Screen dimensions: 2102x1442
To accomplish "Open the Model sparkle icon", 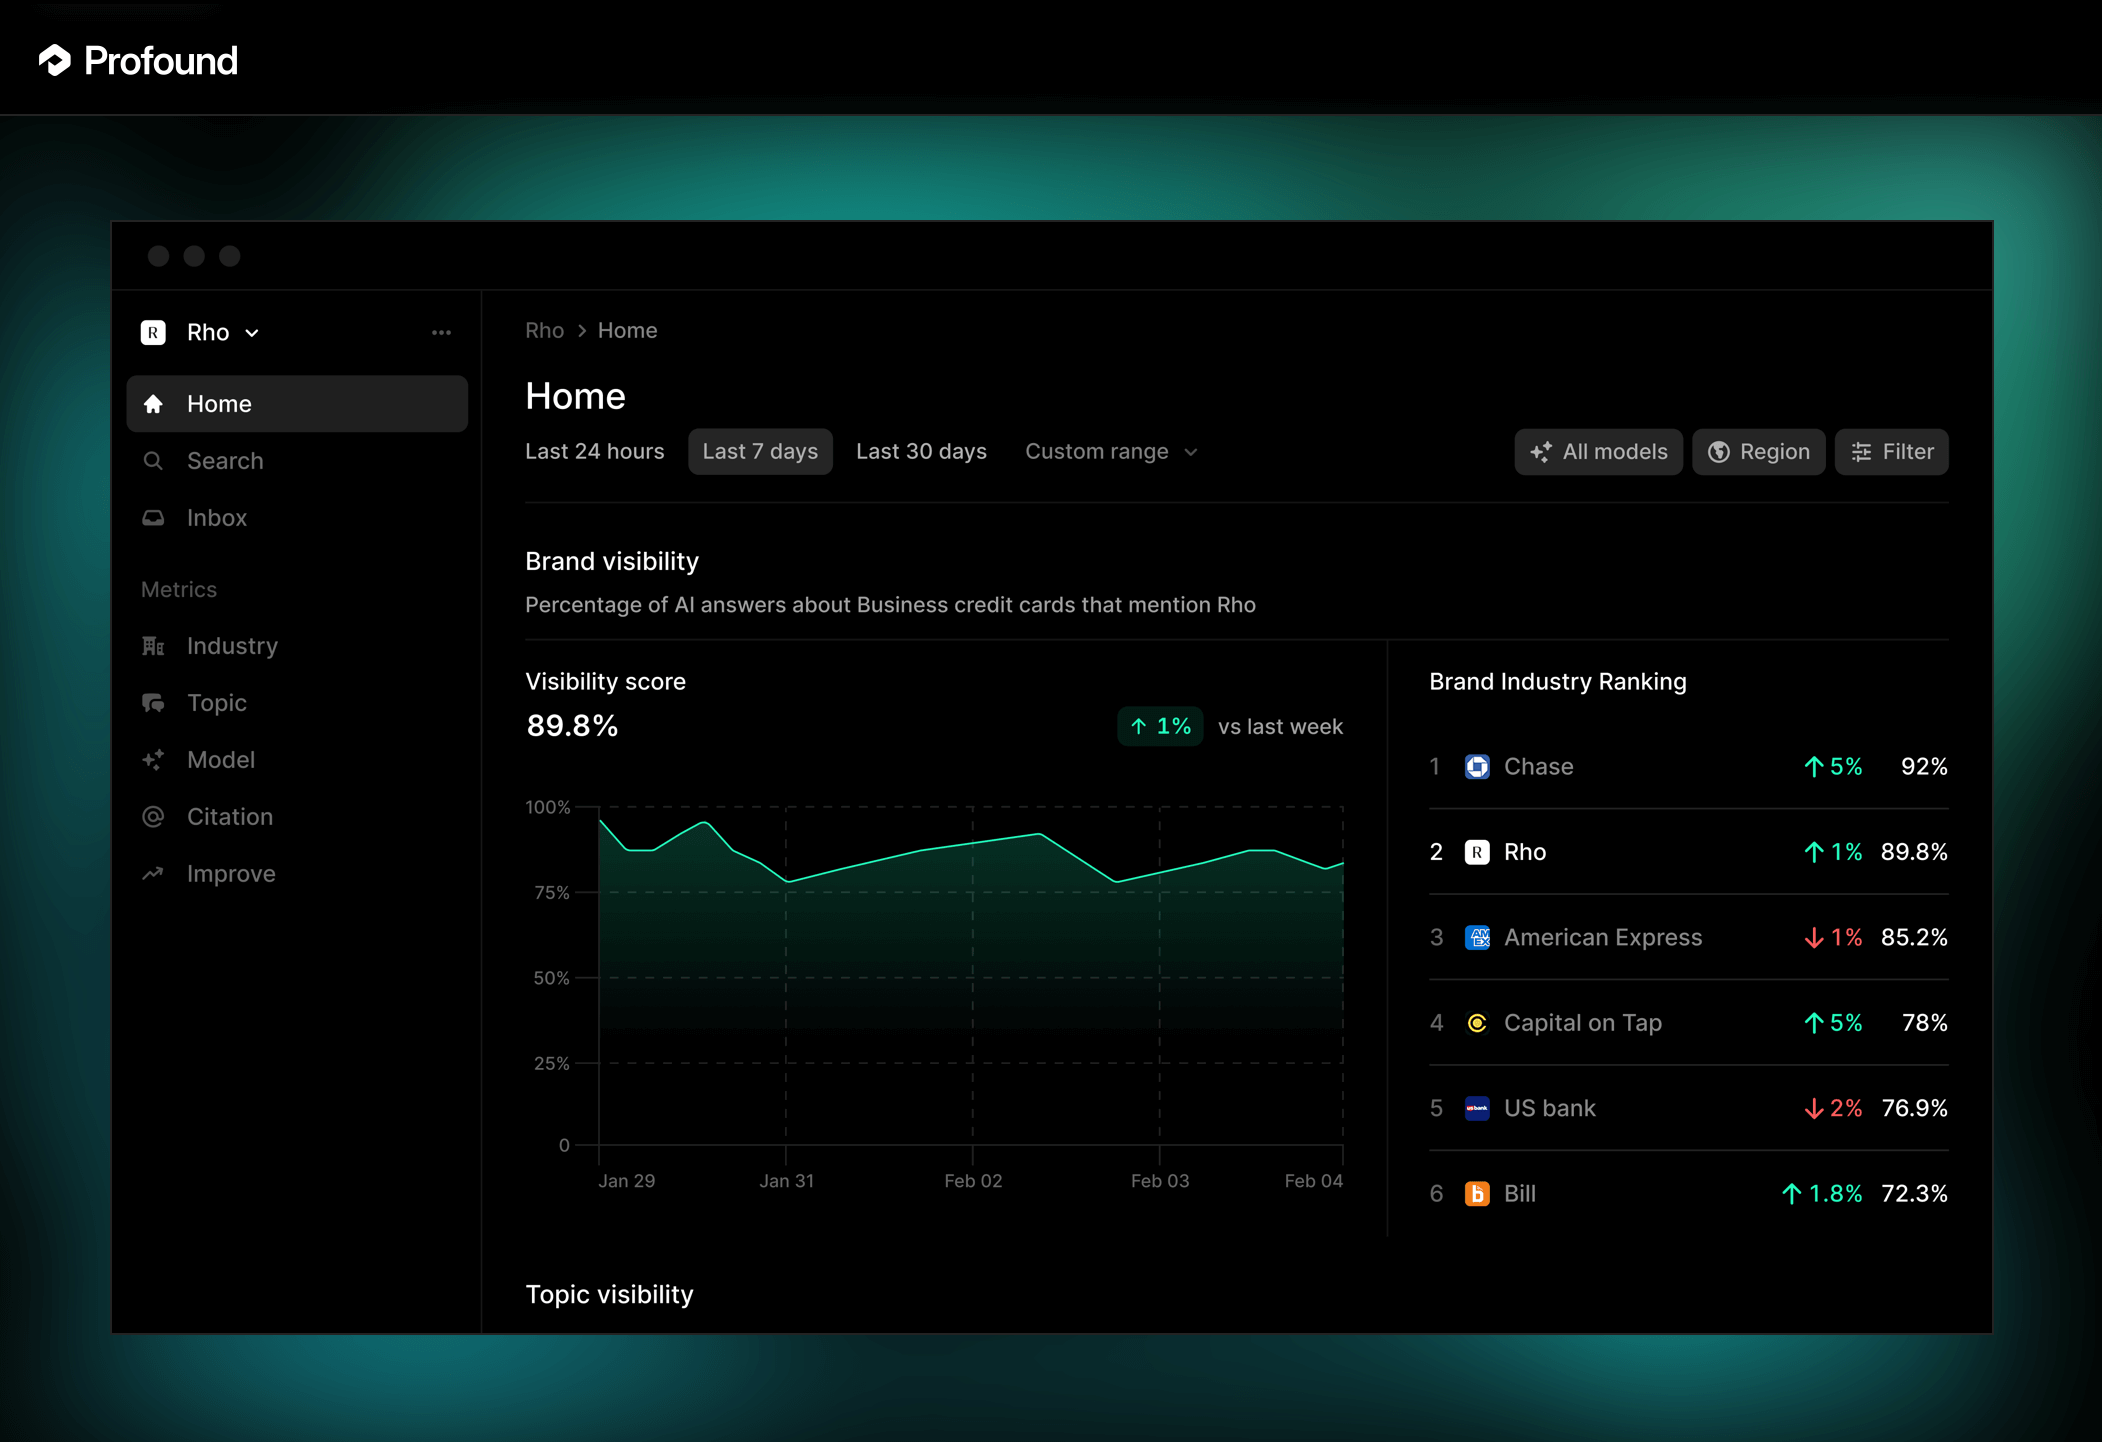I will (153, 760).
